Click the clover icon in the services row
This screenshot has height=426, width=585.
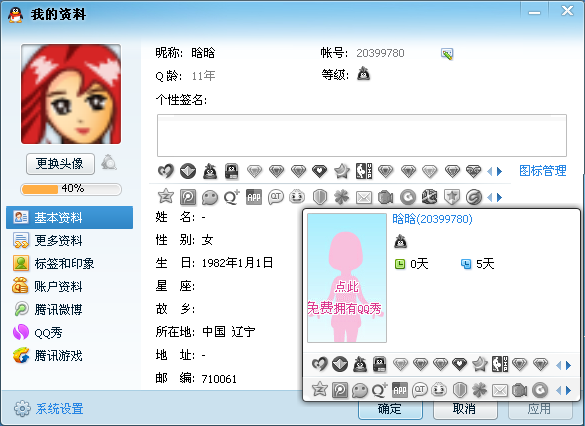(341, 197)
